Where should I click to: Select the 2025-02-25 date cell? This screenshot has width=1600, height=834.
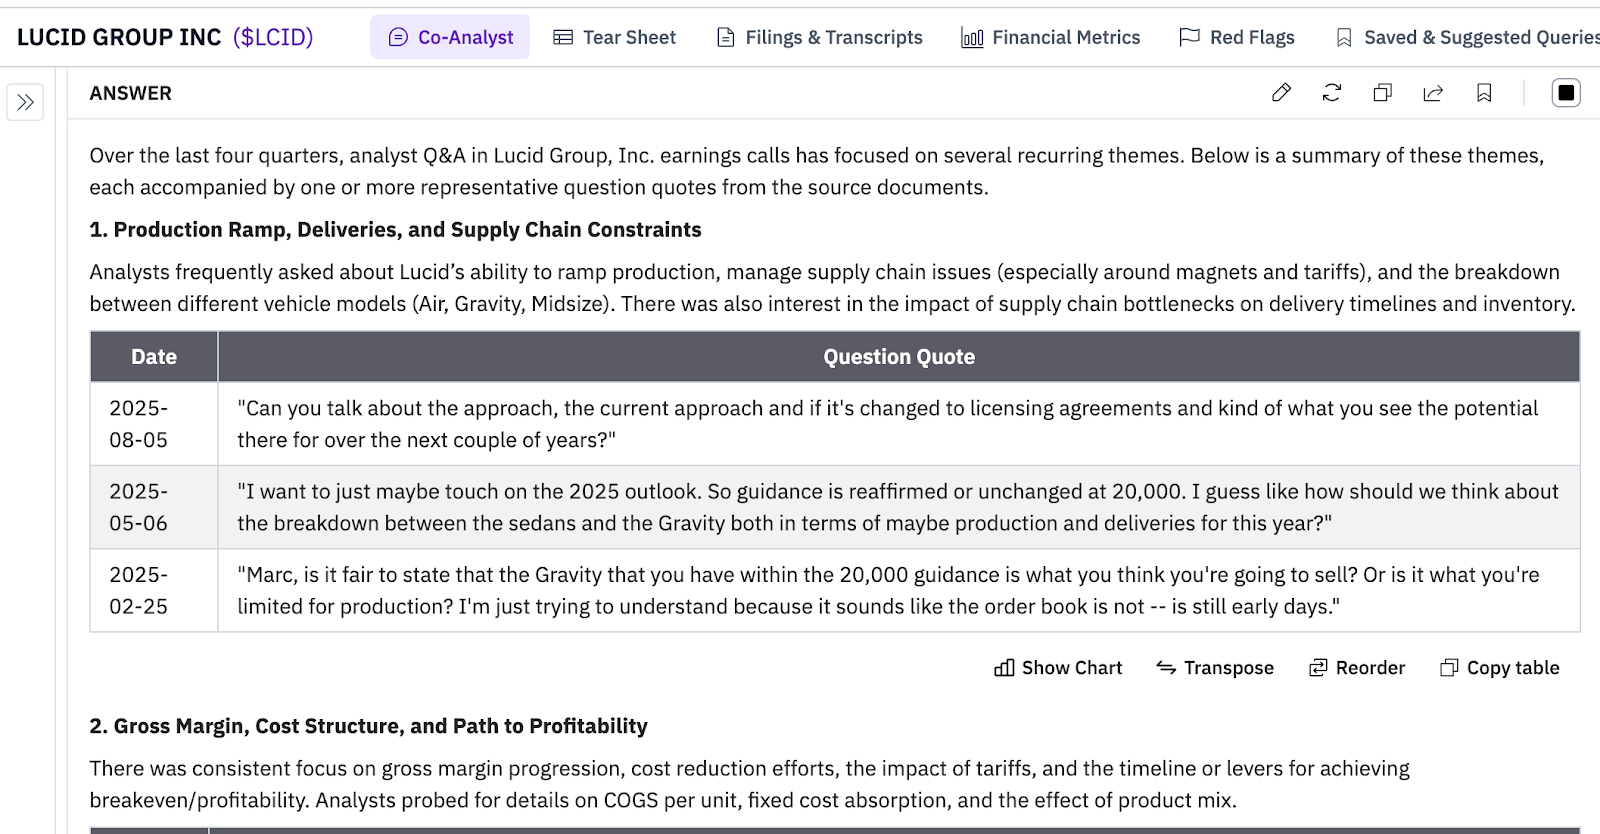coord(154,590)
